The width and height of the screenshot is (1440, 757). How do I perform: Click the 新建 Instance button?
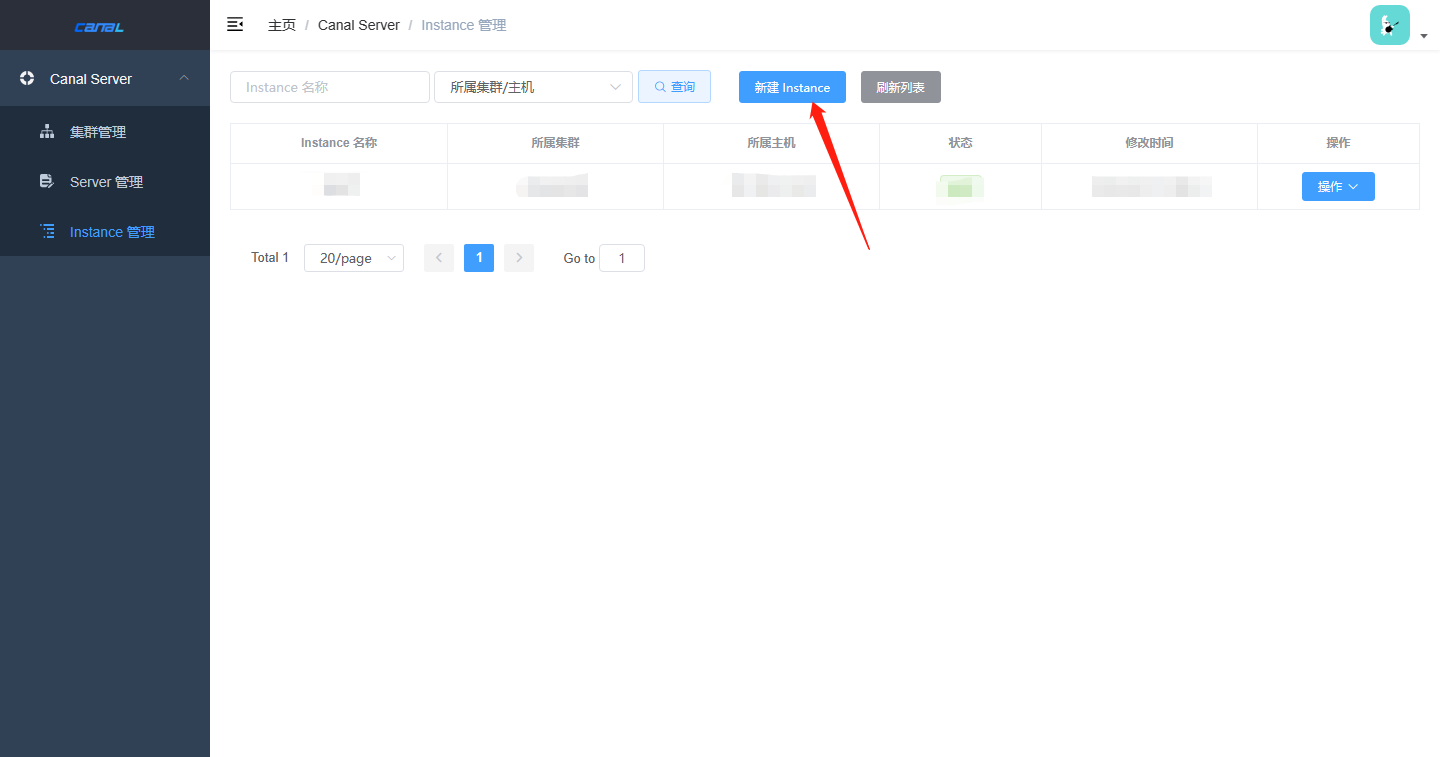pos(792,87)
